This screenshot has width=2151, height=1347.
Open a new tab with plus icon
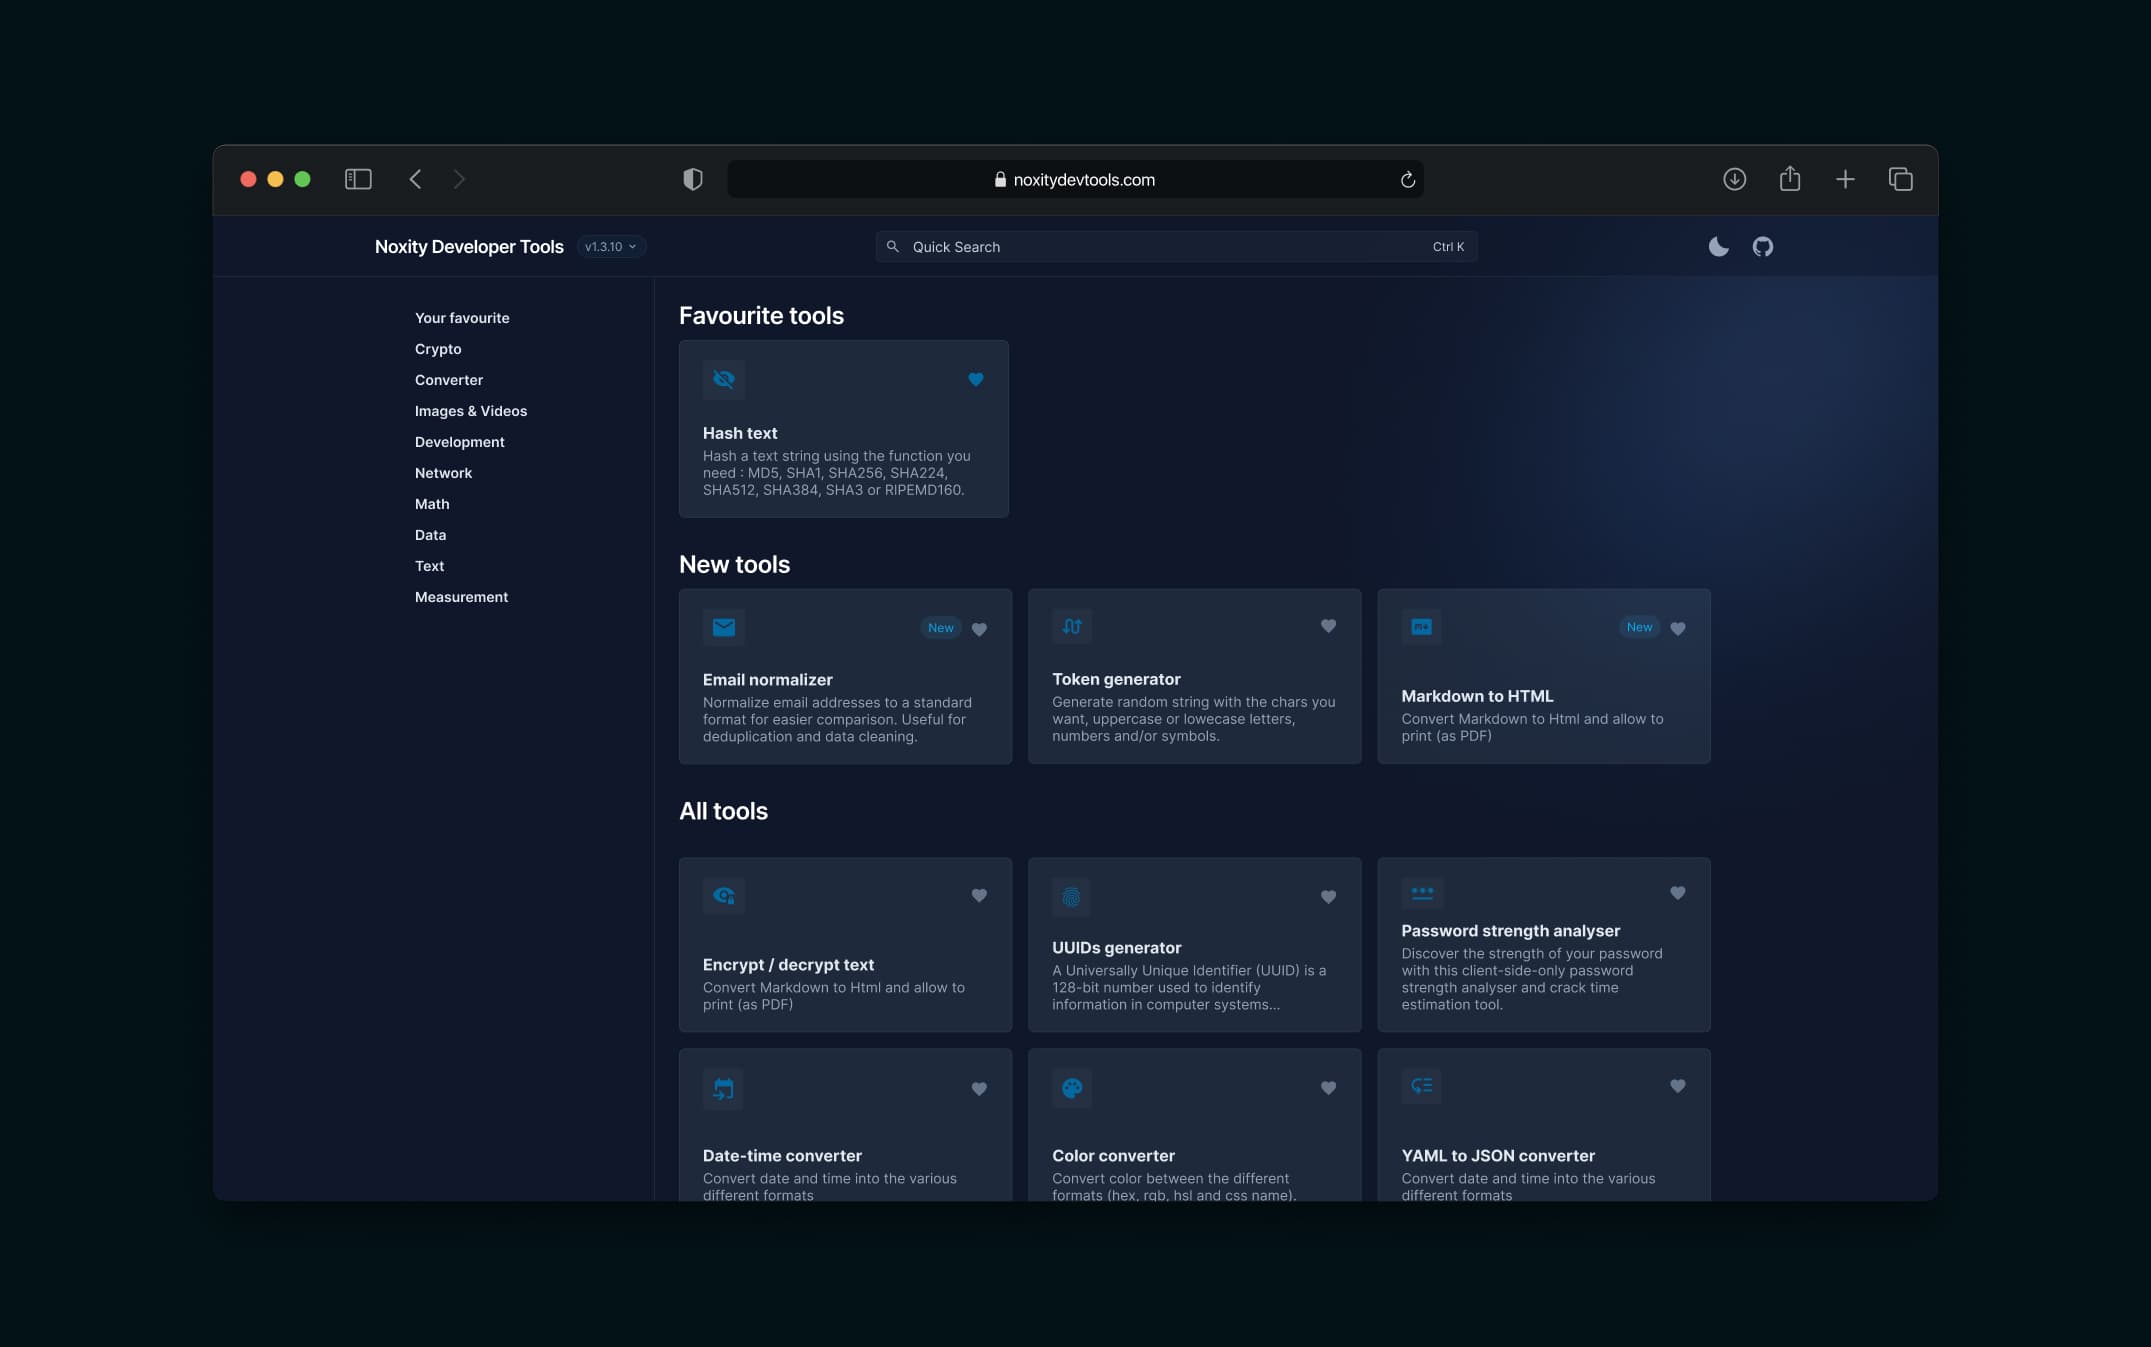(x=1845, y=179)
